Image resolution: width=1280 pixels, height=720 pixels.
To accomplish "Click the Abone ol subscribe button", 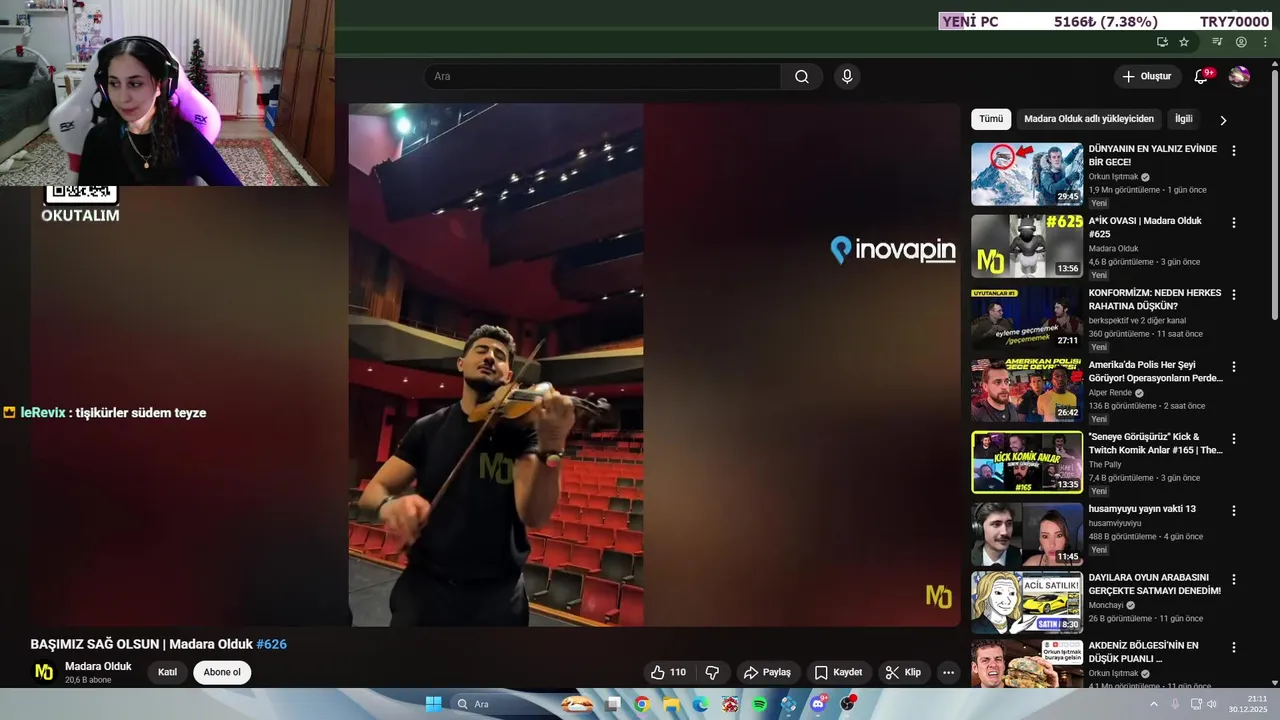I will pos(222,672).
